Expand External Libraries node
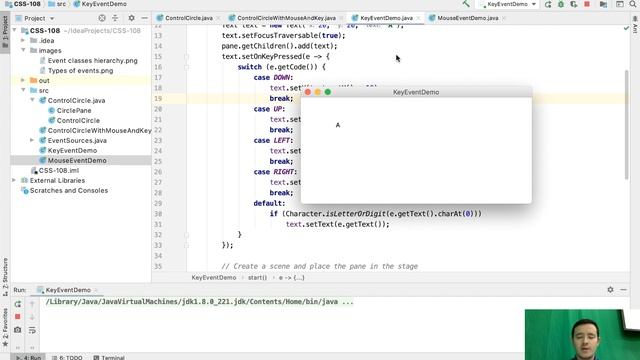 click(14, 180)
